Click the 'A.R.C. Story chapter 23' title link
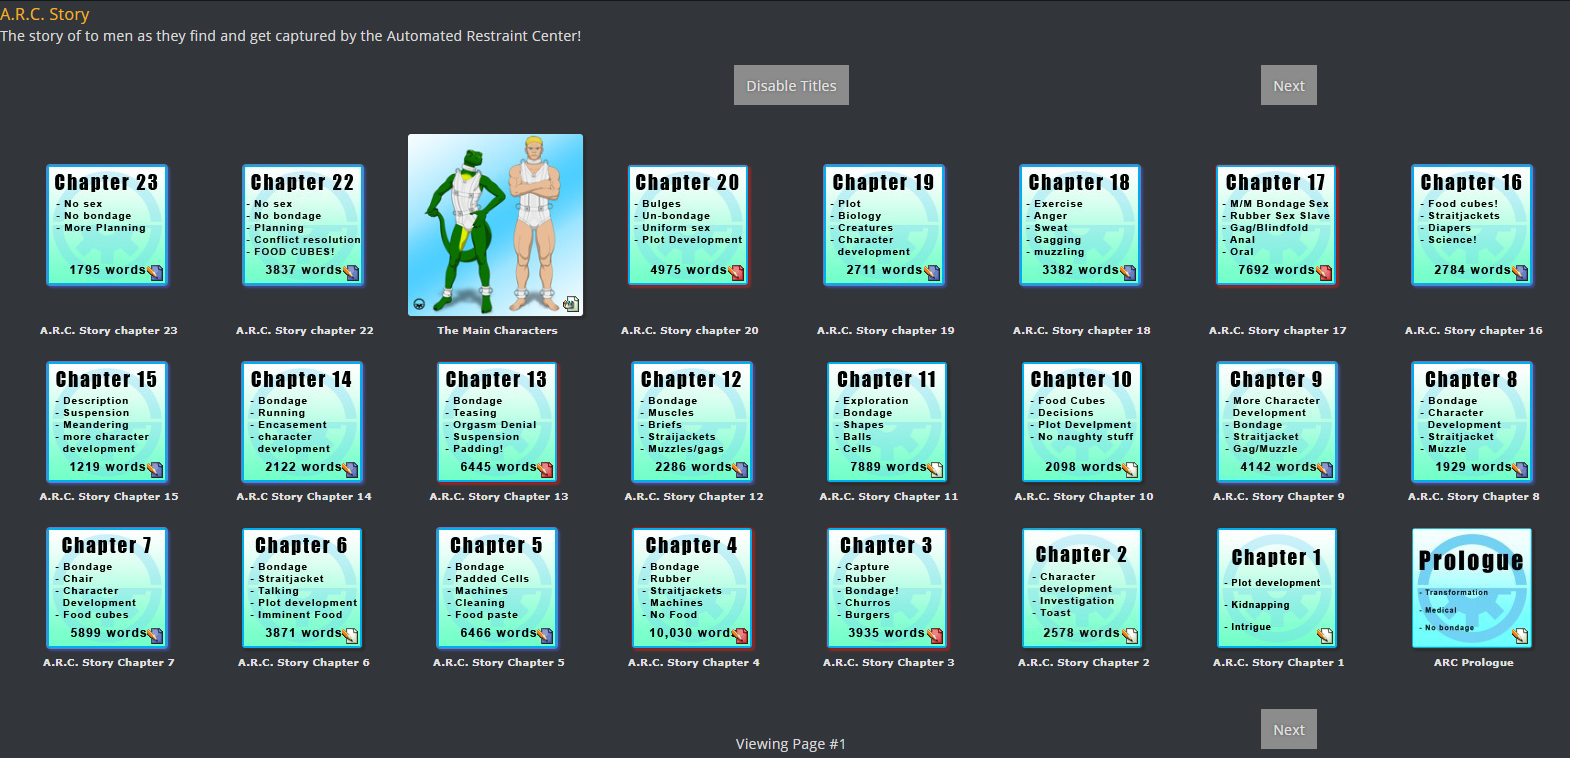Viewport: 1570px width, 758px height. click(x=109, y=330)
